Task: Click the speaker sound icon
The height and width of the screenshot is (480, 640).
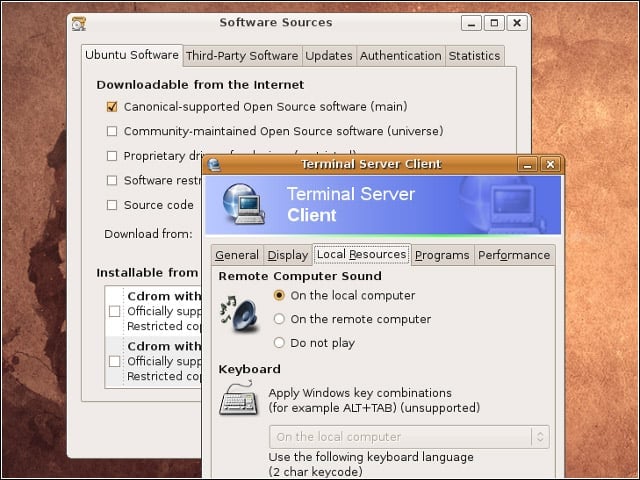Action: coord(239,314)
